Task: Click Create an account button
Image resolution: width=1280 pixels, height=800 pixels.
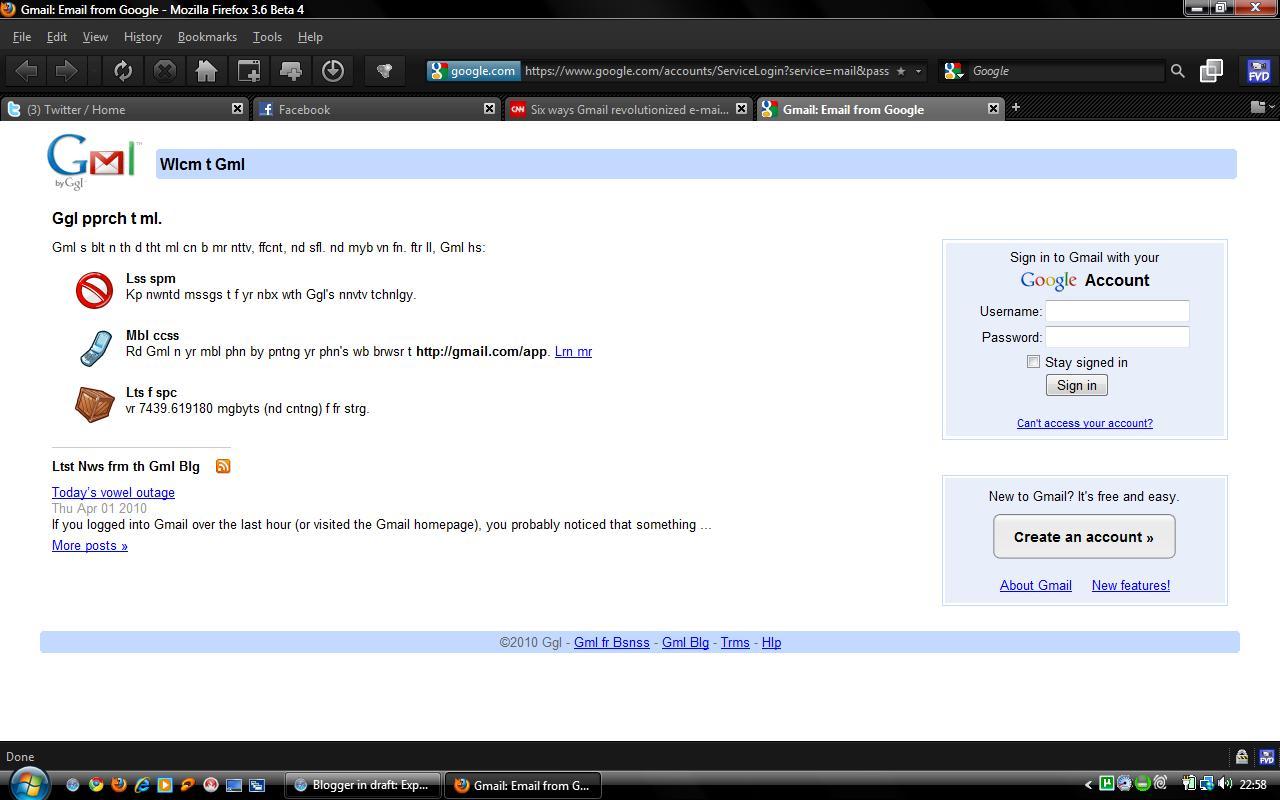Action: 1084,537
